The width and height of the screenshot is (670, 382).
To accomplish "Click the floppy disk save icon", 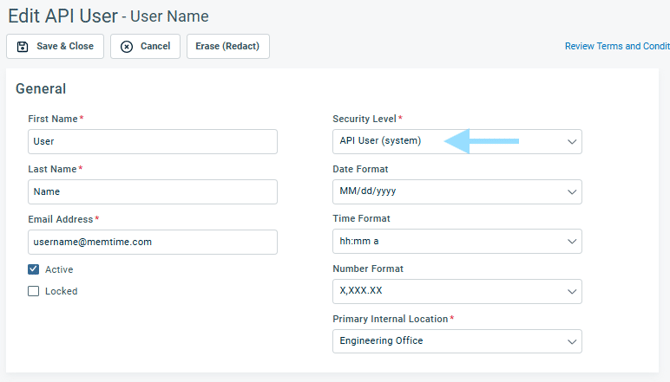I will 22,47.
